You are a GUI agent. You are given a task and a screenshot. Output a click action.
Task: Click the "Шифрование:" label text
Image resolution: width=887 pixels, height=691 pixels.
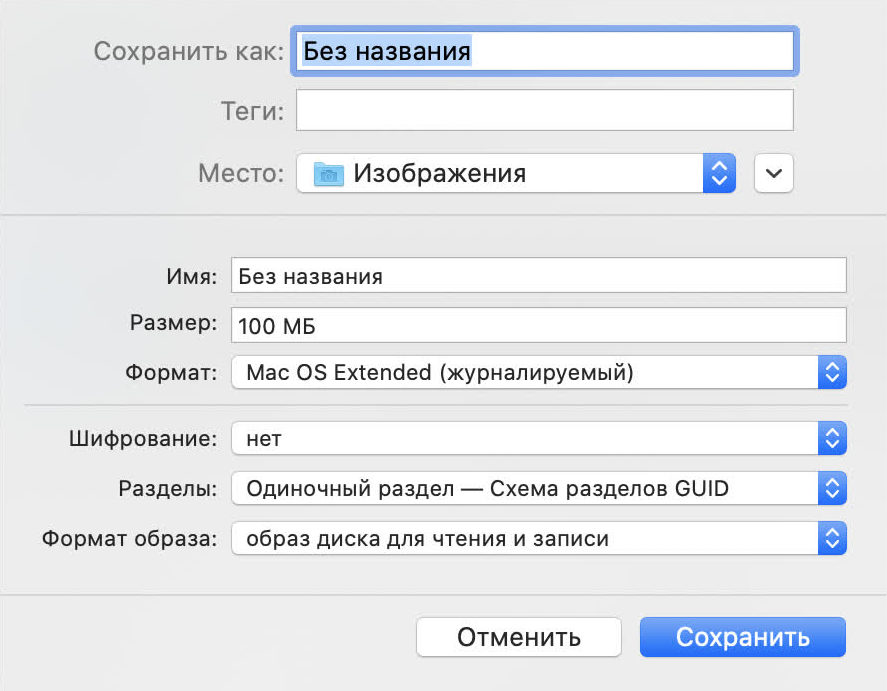coord(143,438)
